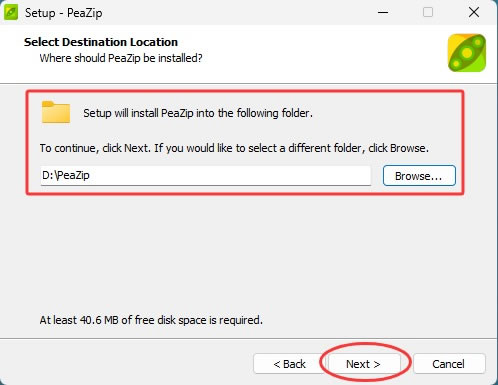This screenshot has height=385, width=498.
Task: Go back with the Back button
Action: [x=289, y=364]
